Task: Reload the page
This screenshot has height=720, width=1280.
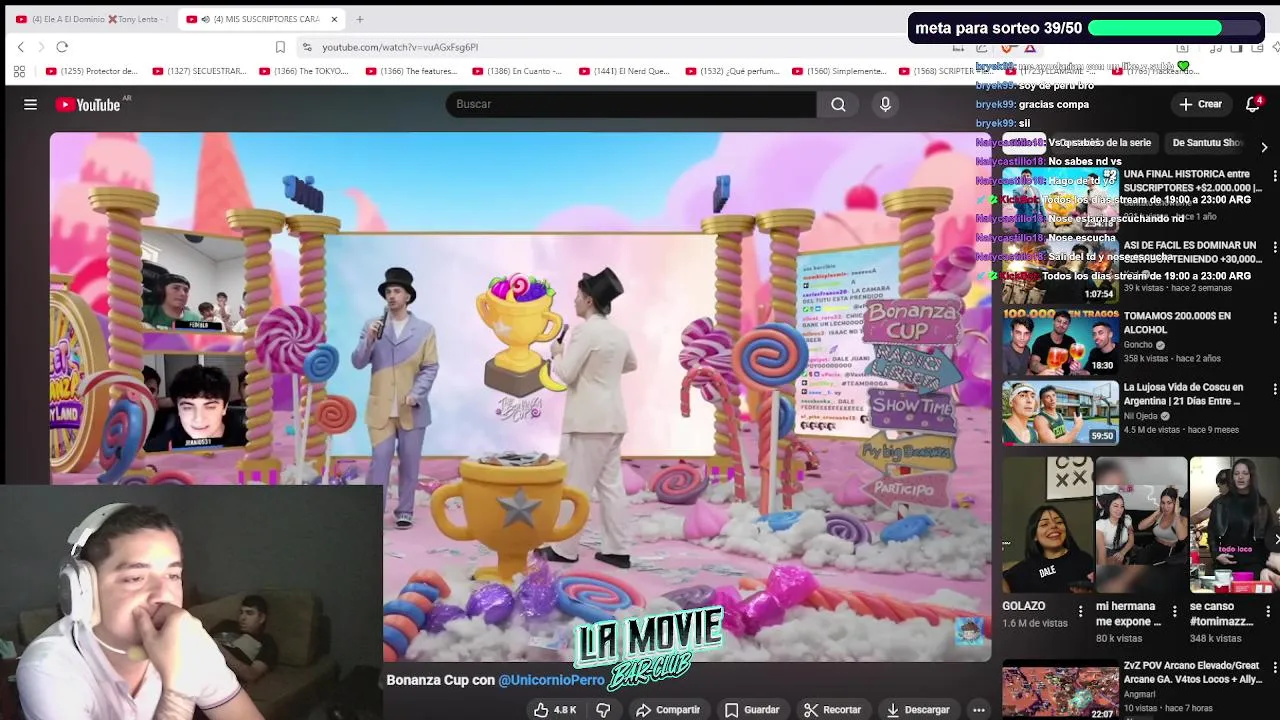Action: click(x=62, y=47)
